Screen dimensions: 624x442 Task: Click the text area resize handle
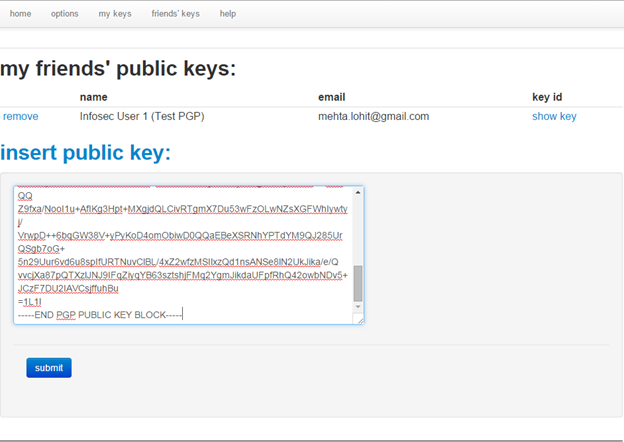click(359, 319)
